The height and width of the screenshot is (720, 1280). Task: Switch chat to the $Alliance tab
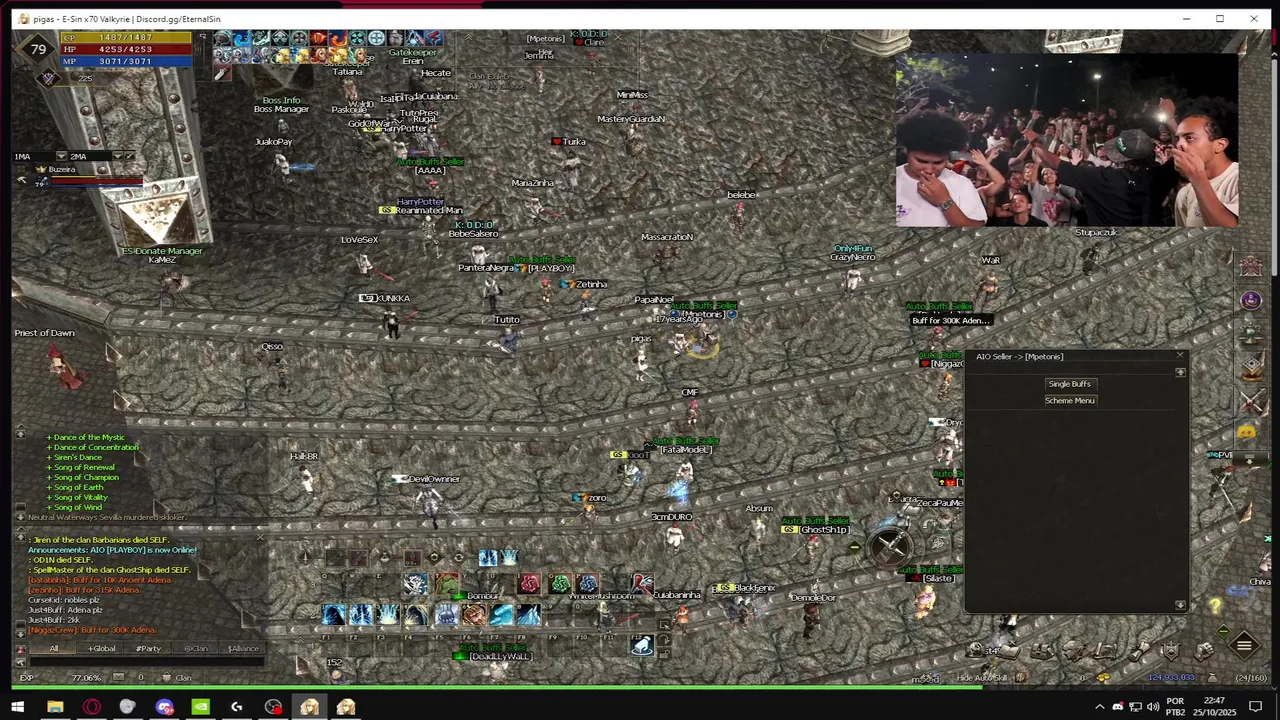(243, 648)
